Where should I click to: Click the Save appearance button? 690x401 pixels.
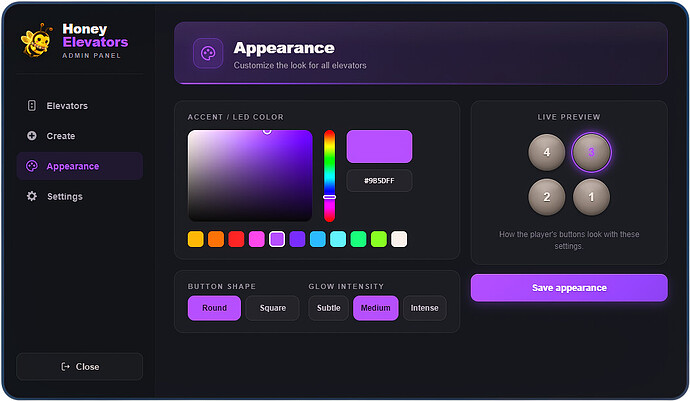569,288
